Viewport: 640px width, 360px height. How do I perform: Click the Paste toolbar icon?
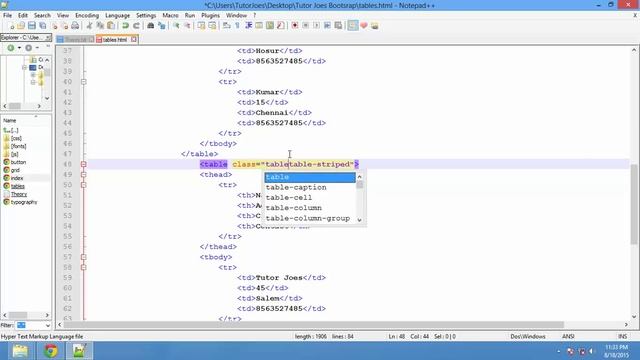111,26
